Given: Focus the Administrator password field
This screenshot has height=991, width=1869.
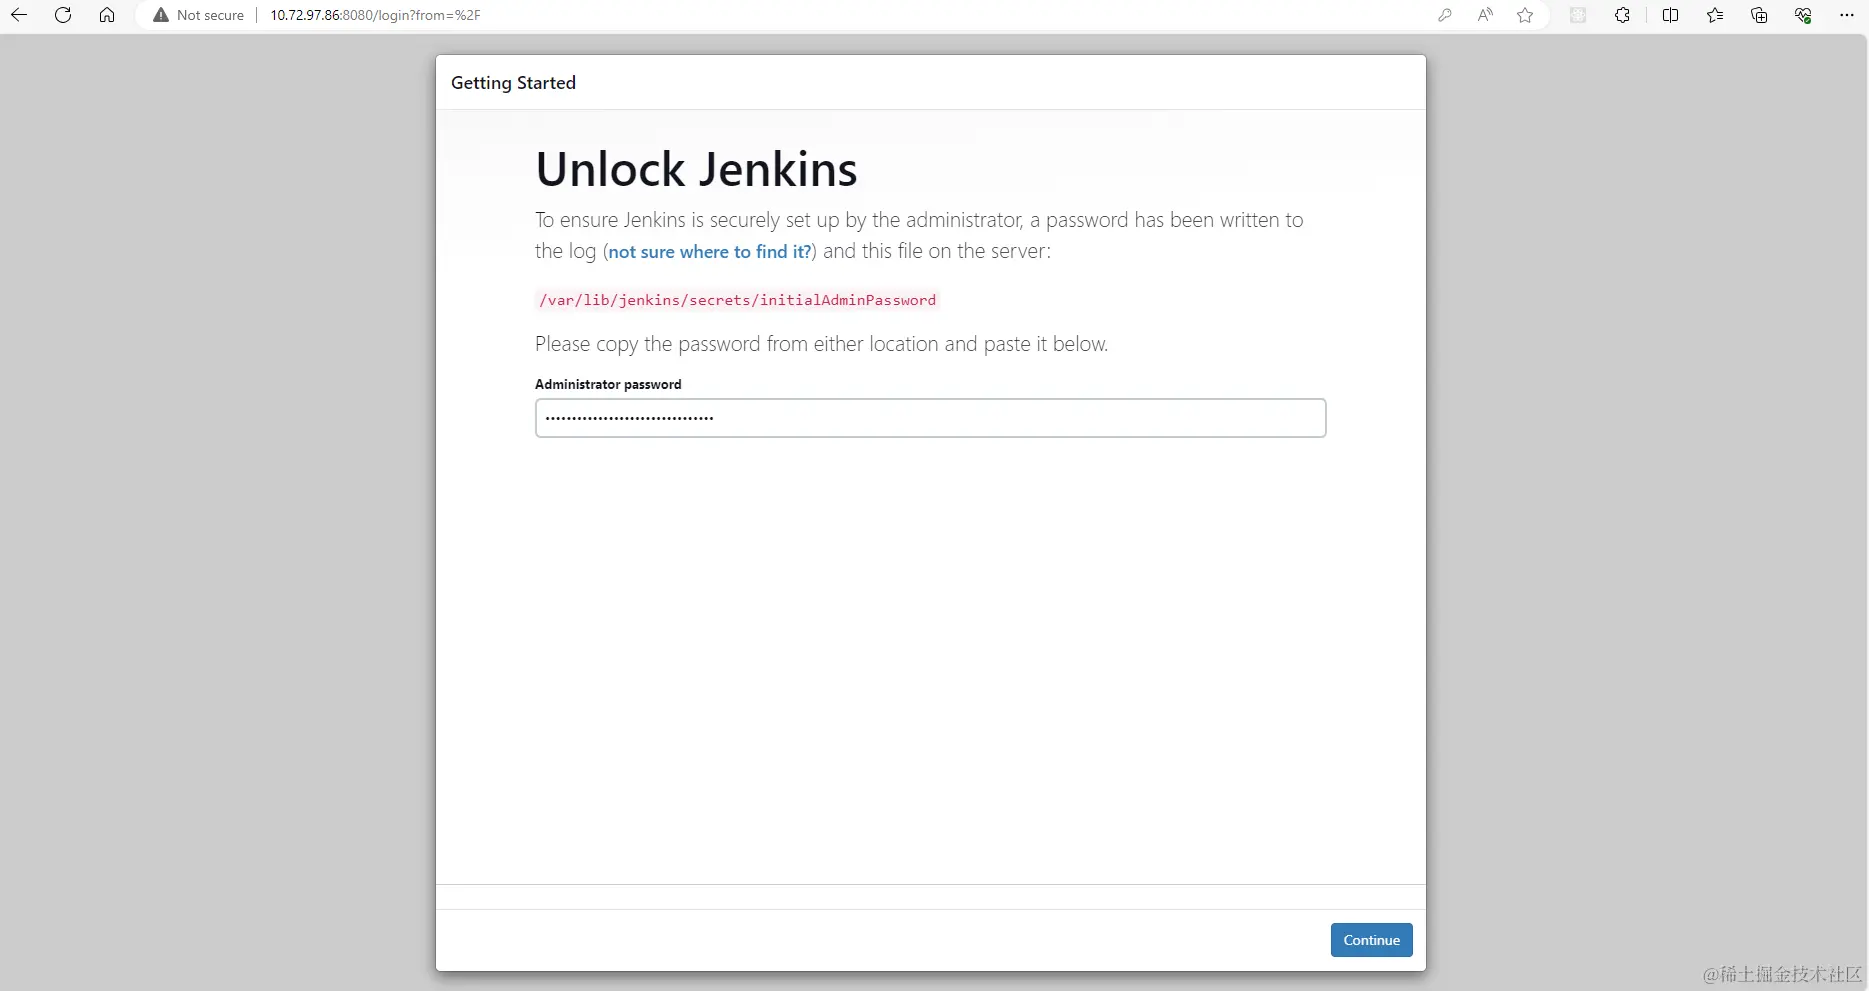Looking at the screenshot, I should pos(930,418).
